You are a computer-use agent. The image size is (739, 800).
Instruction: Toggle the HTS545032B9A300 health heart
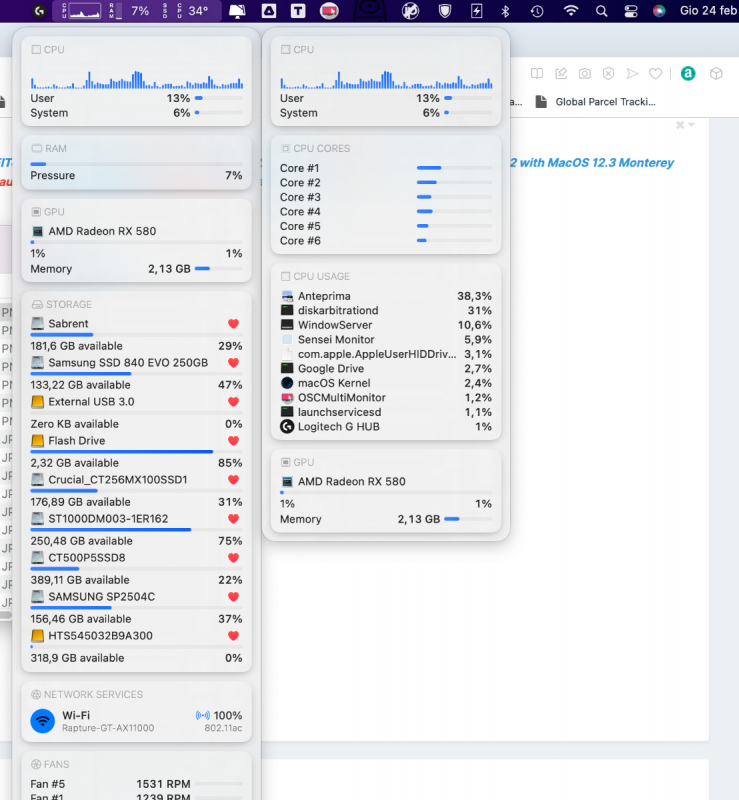(x=233, y=636)
